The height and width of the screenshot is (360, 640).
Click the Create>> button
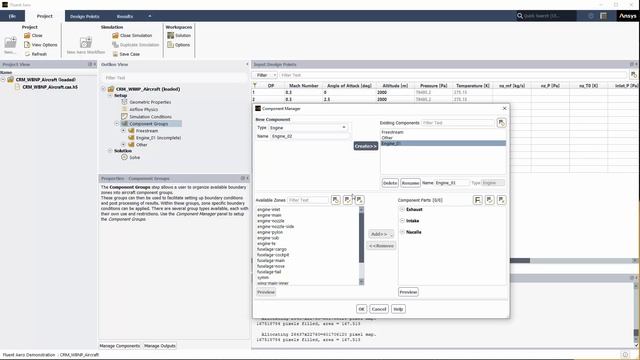point(366,146)
